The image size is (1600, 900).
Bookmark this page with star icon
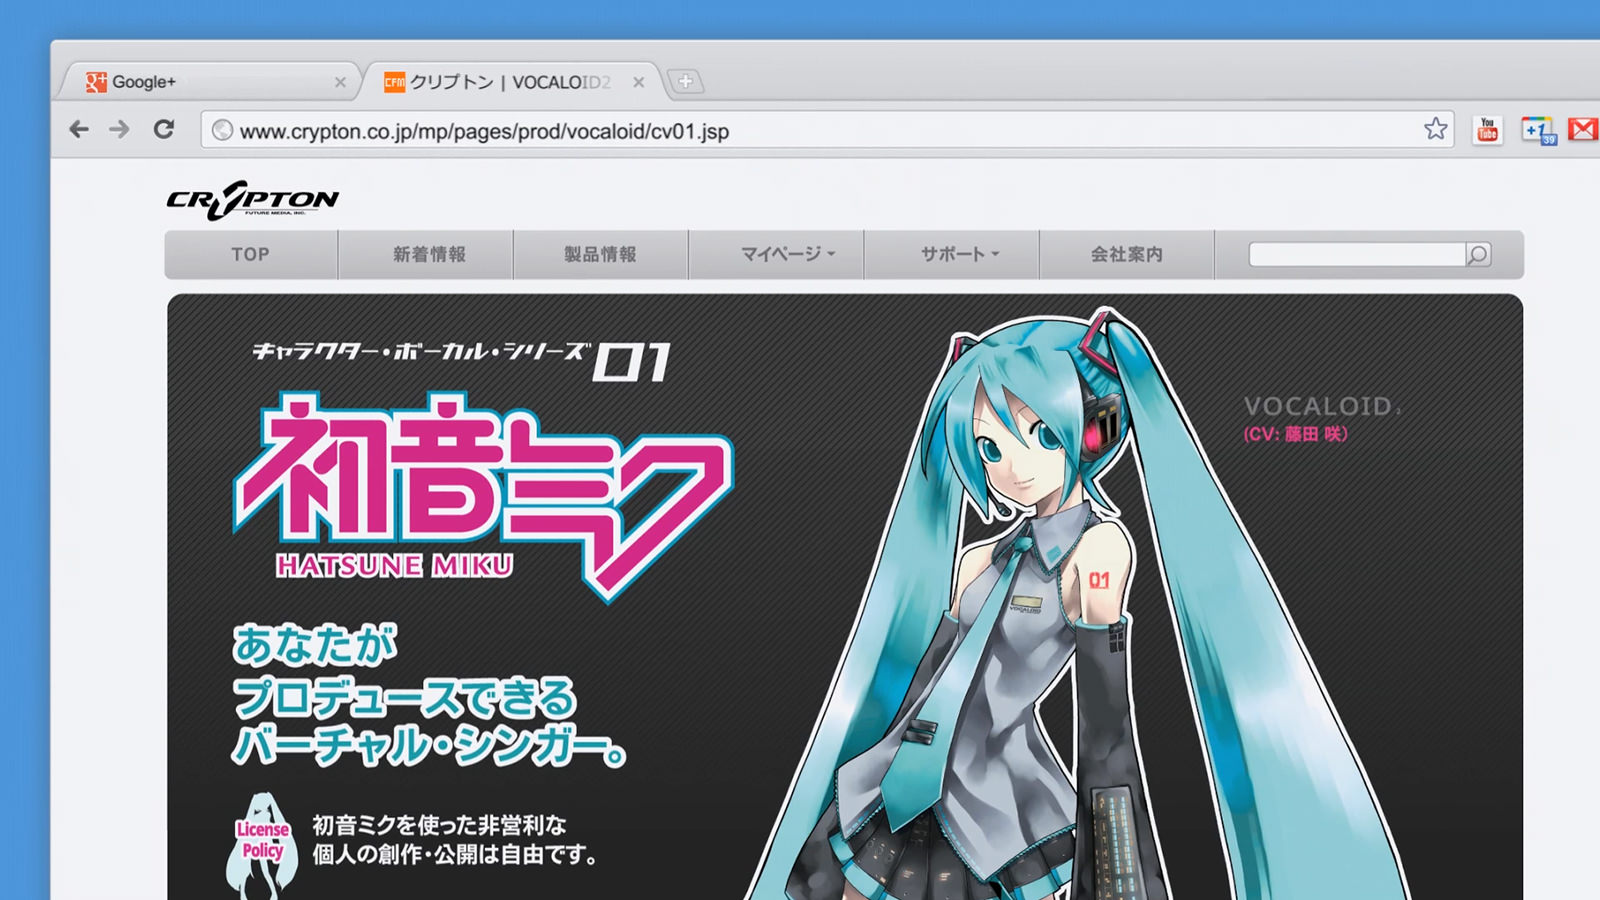(x=1435, y=129)
